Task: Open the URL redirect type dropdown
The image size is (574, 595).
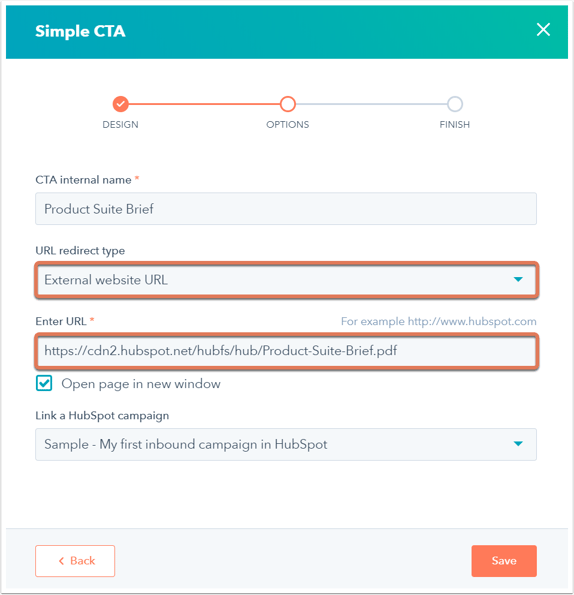Action: click(x=286, y=280)
